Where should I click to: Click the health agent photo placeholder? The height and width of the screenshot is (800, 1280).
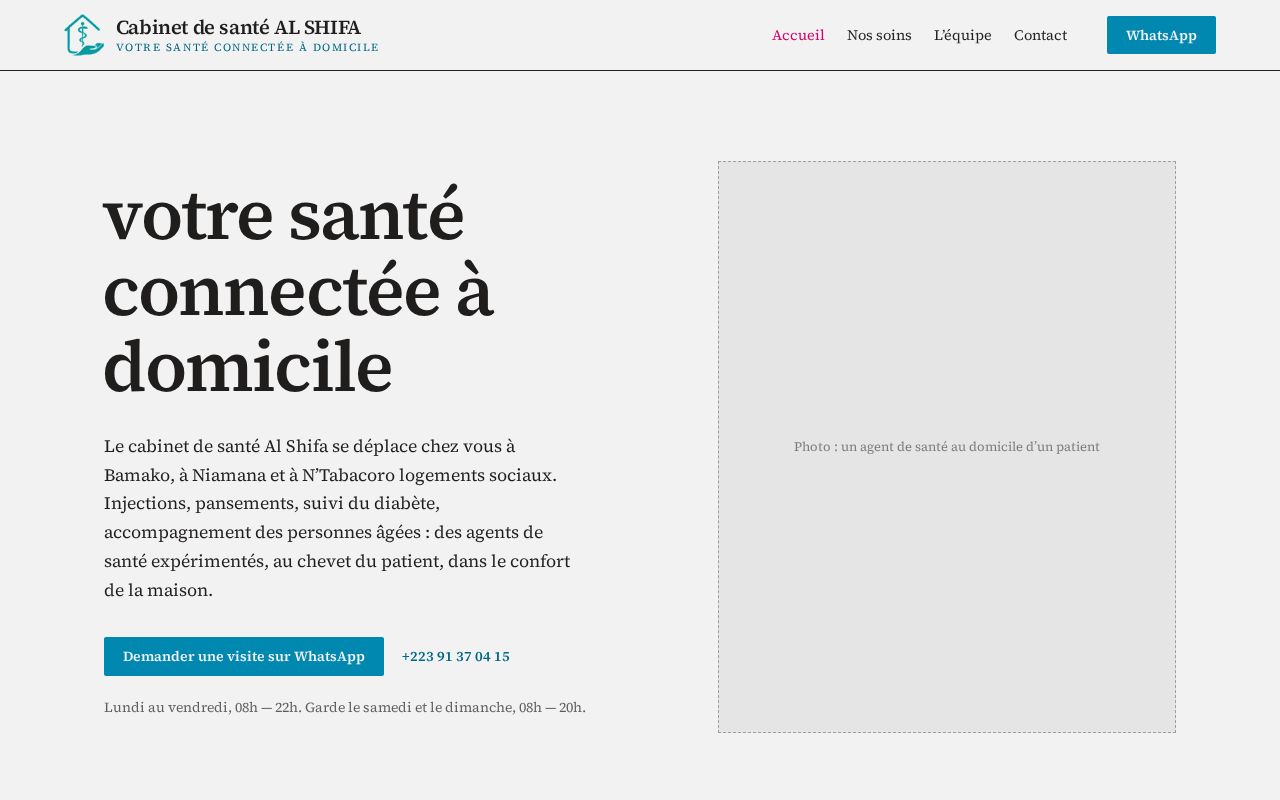point(947,447)
